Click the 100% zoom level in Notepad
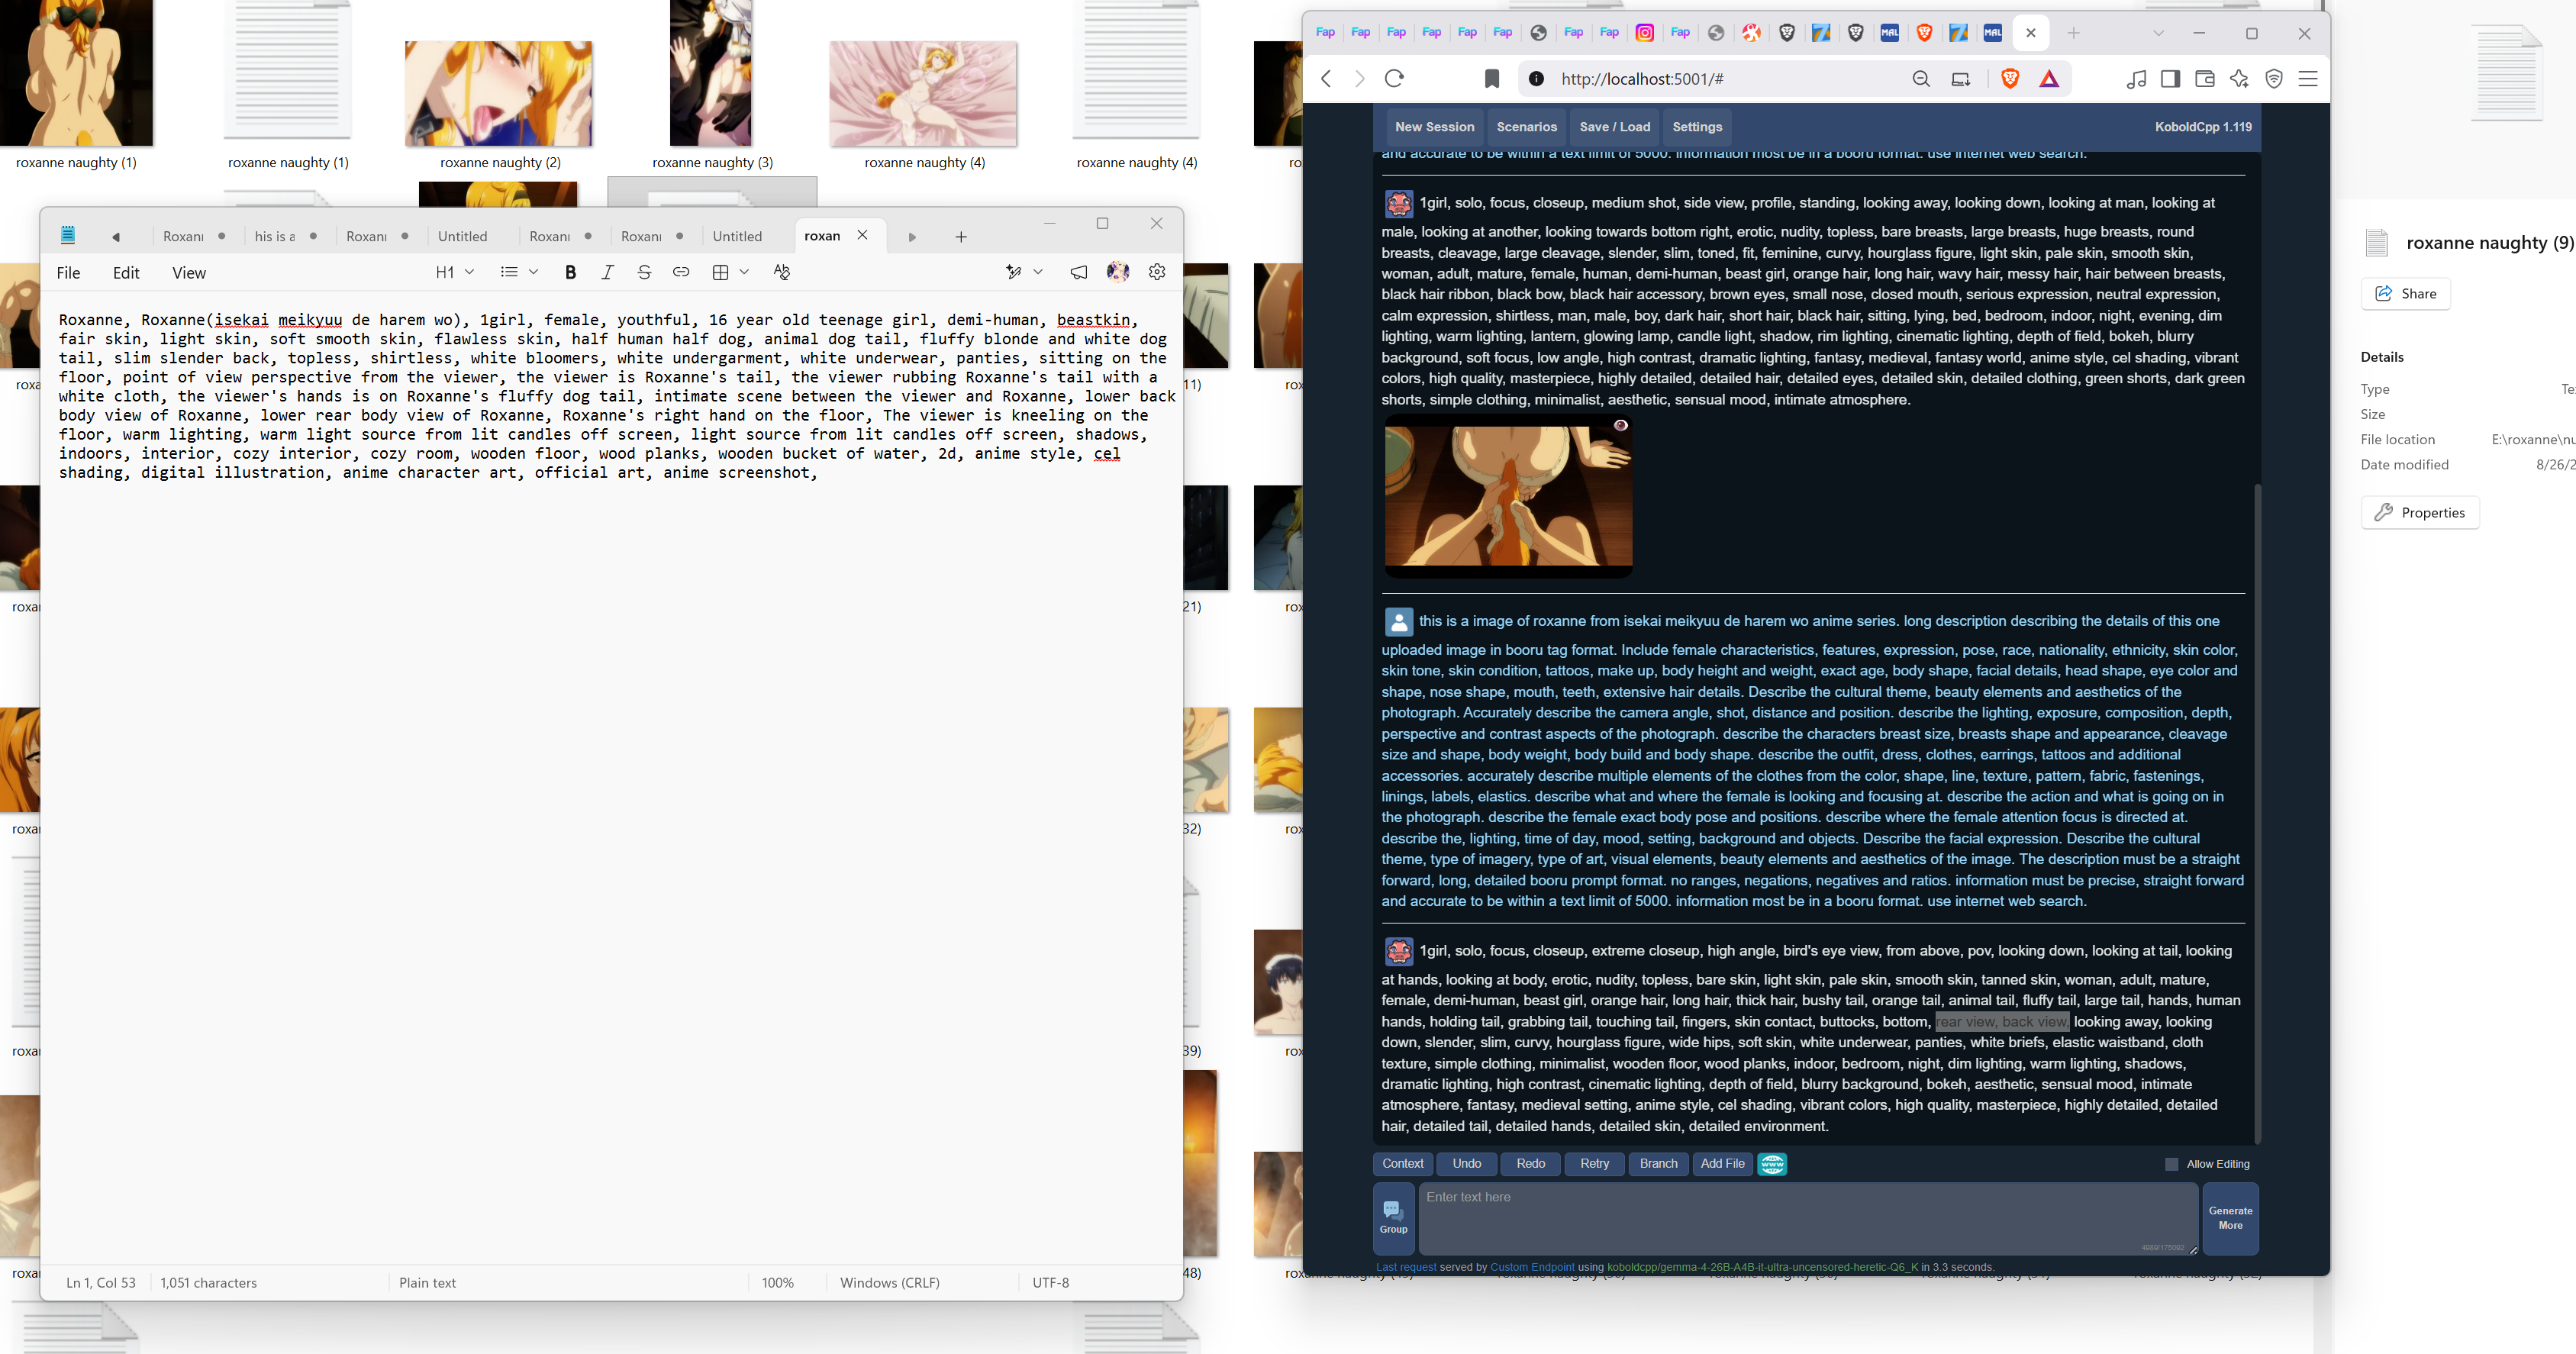 click(x=778, y=1283)
